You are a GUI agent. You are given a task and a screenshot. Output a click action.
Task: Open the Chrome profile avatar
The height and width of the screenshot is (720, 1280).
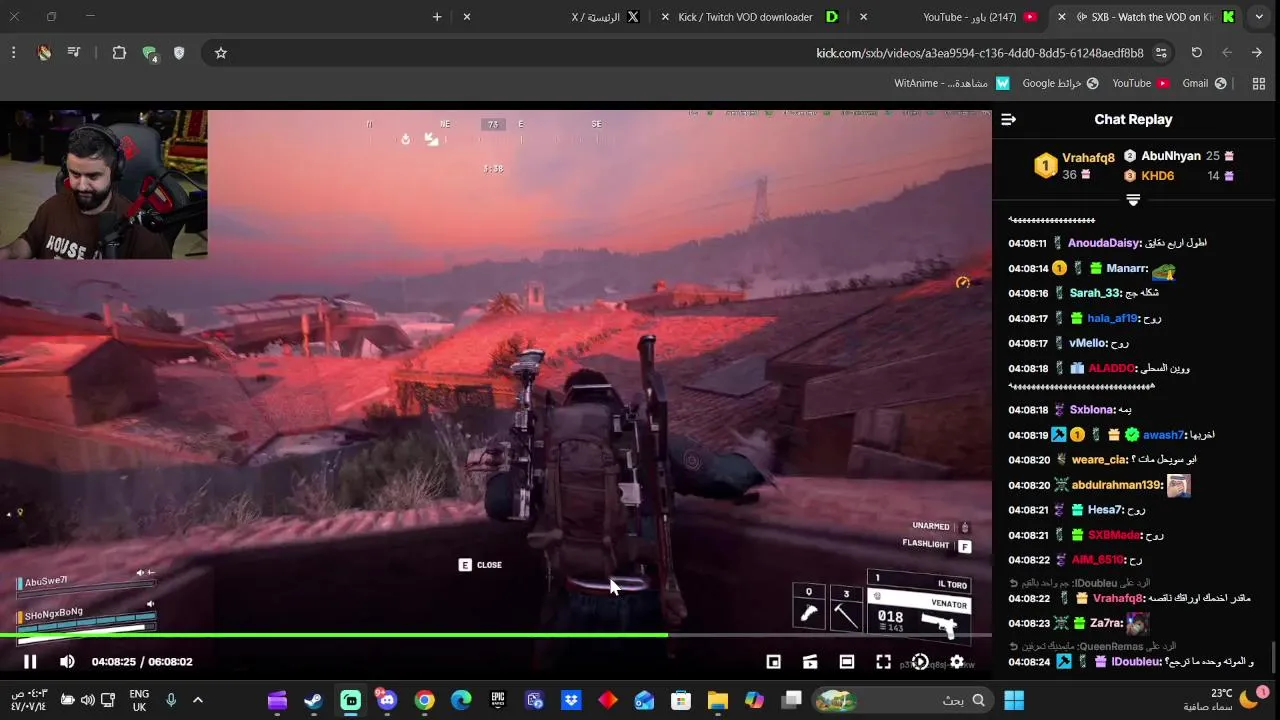tap(44, 53)
